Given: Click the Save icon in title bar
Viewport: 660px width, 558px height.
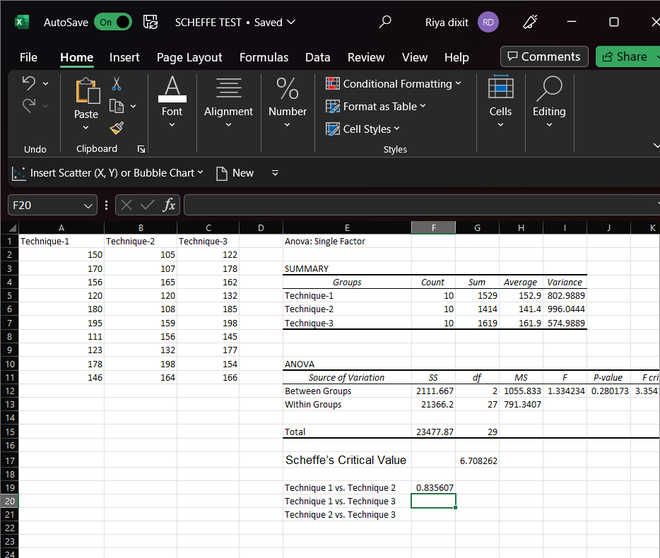Looking at the screenshot, I should tap(150, 22).
